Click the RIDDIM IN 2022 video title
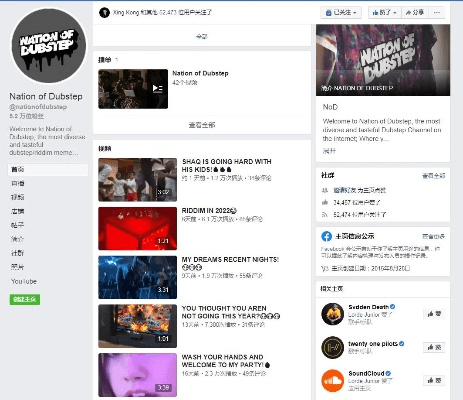The image size is (463, 400). (209, 211)
